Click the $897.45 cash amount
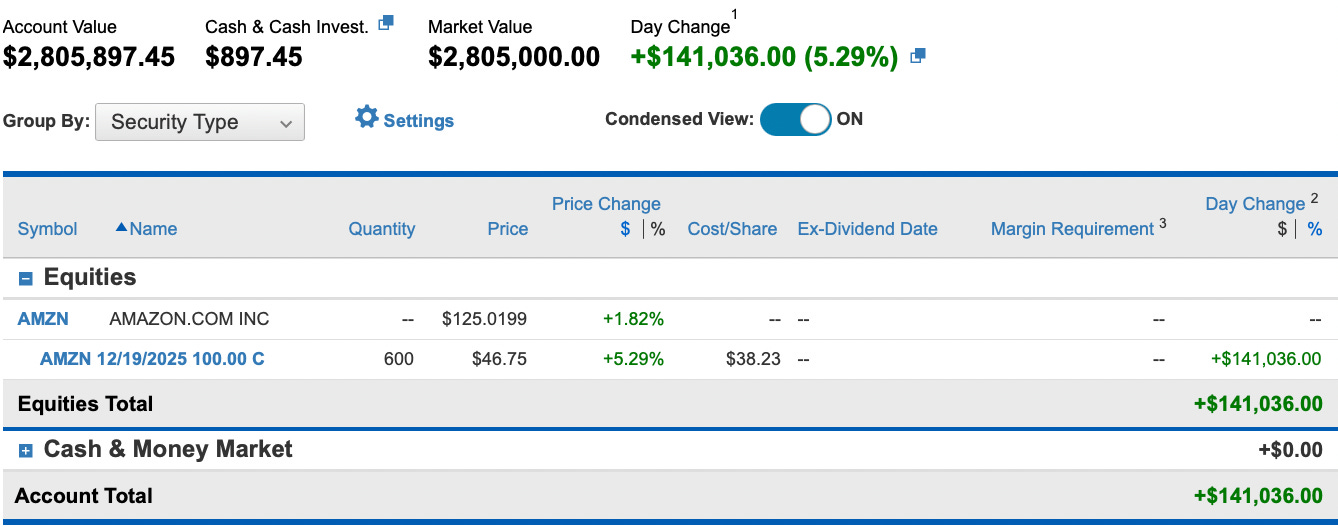Viewport: 1338px width, 527px height. tap(254, 57)
